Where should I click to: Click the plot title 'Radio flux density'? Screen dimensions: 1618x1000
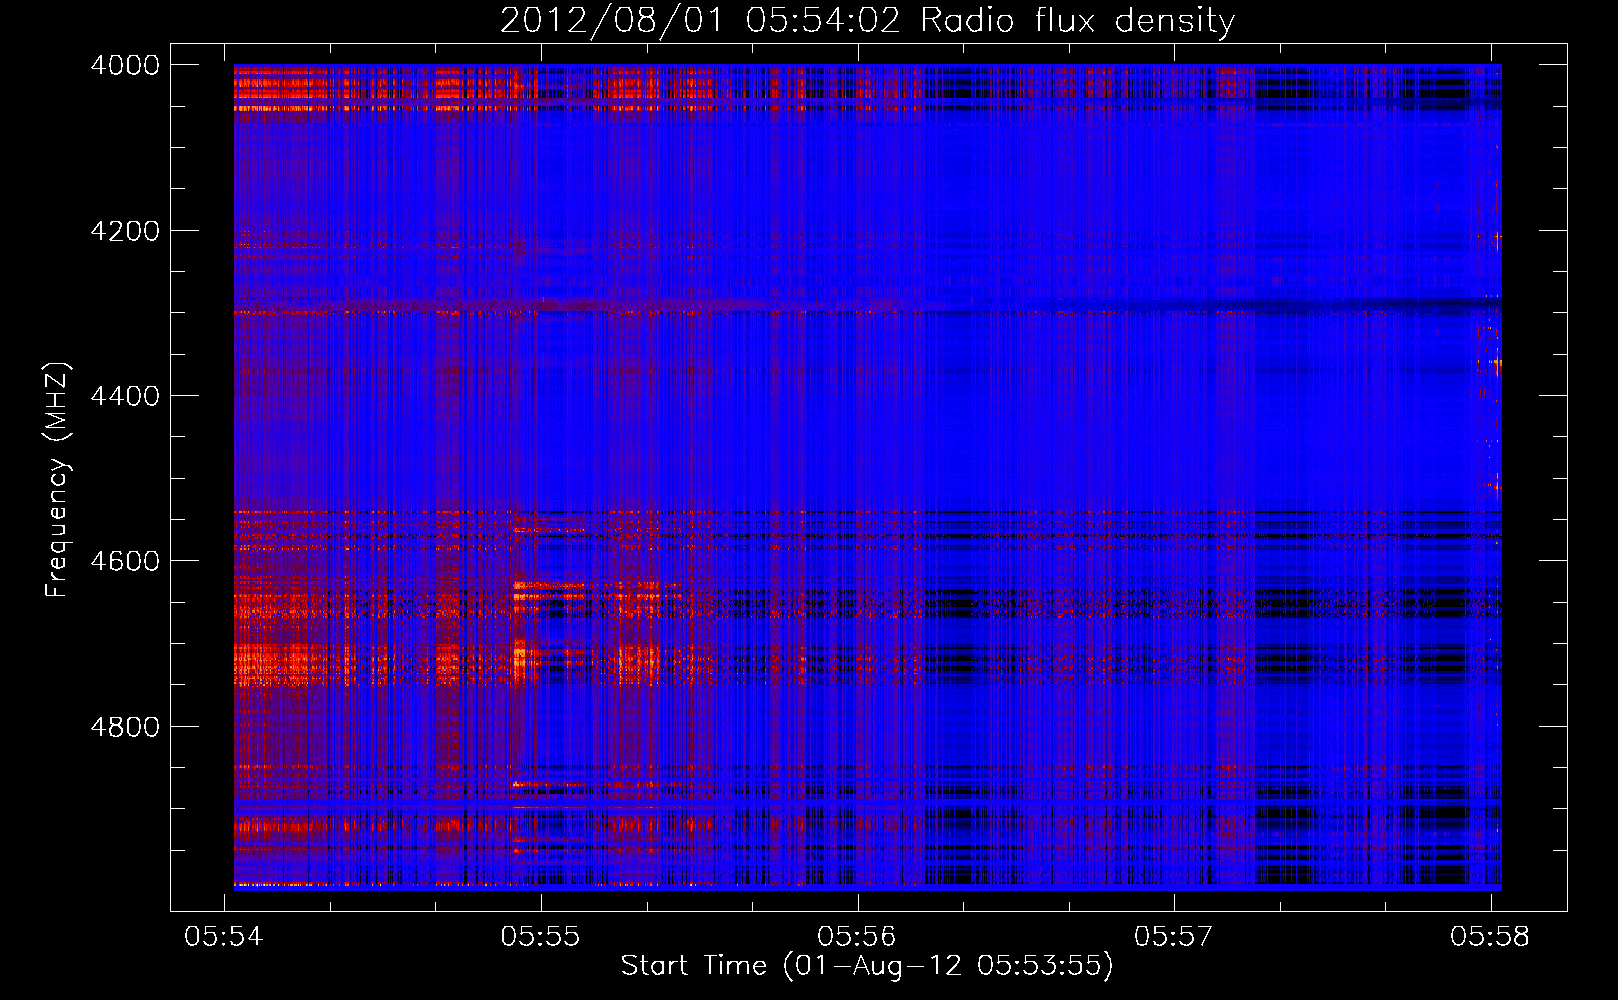[x=867, y=21]
